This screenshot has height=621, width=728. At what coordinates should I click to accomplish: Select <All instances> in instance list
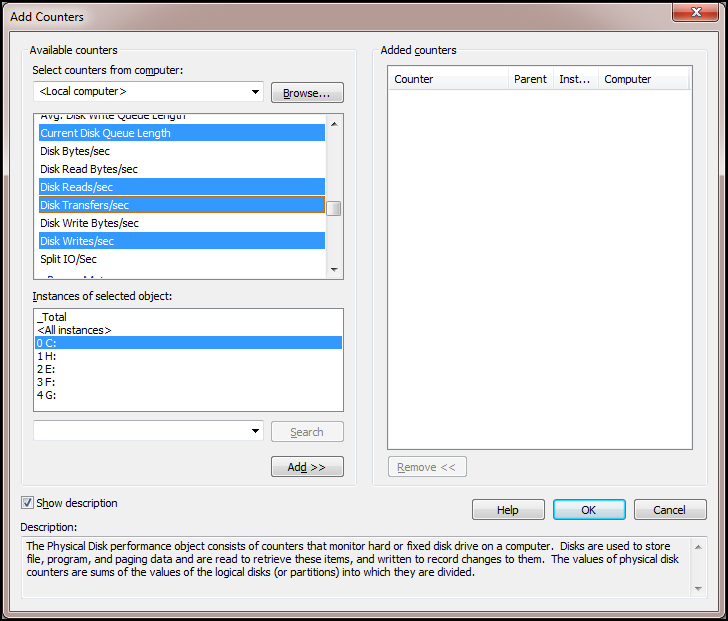[74, 330]
